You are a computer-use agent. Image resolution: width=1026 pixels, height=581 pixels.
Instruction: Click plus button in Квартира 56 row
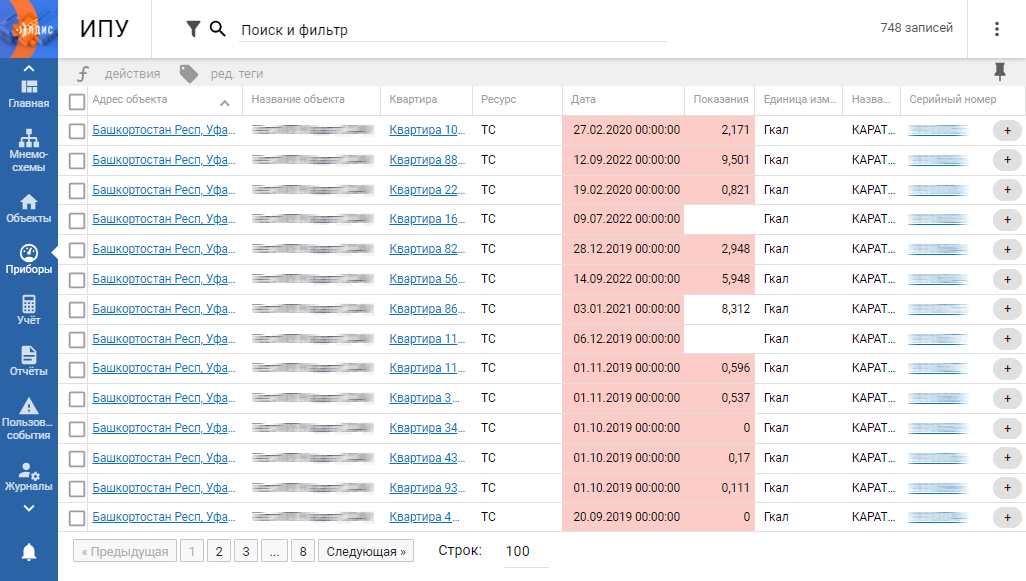point(1008,279)
